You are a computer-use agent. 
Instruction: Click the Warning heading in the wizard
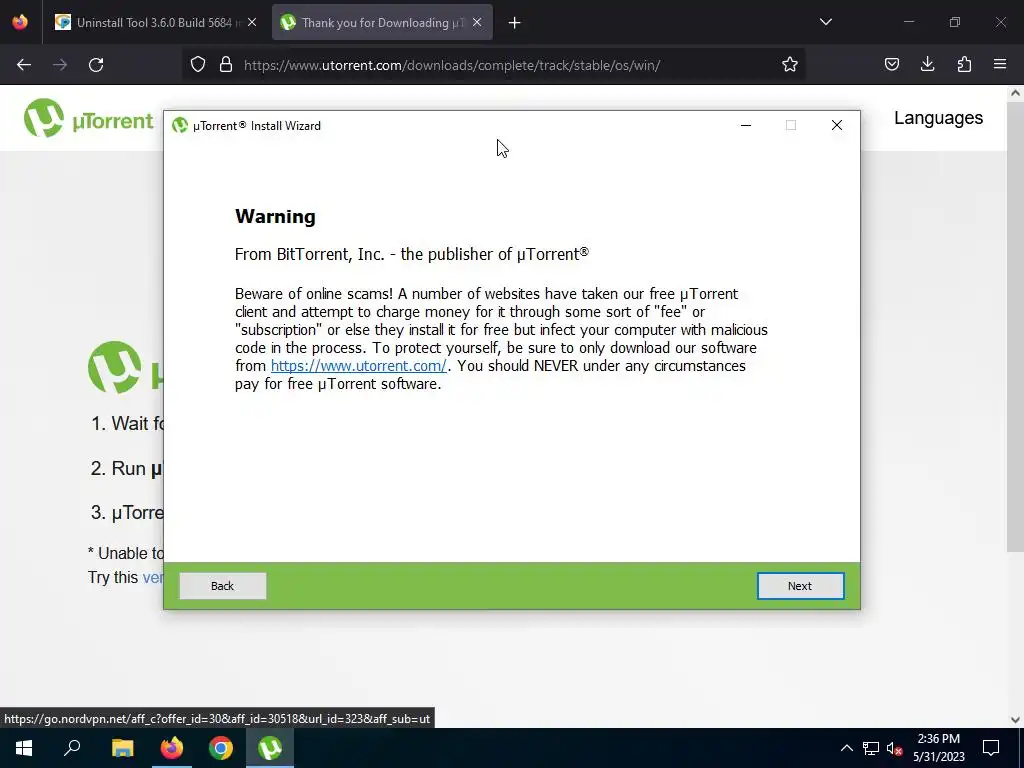pyautogui.click(x=275, y=216)
